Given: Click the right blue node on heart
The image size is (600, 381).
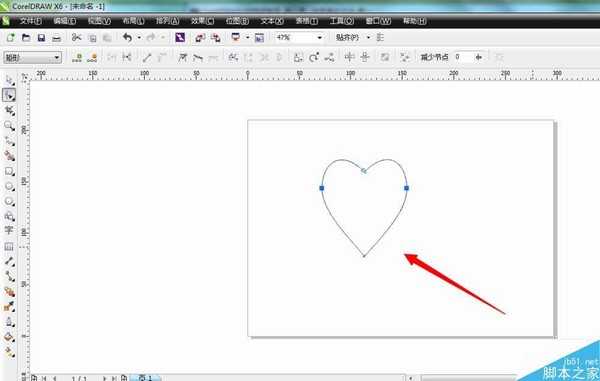Looking at the screenshot, I should tap(406, 188).
